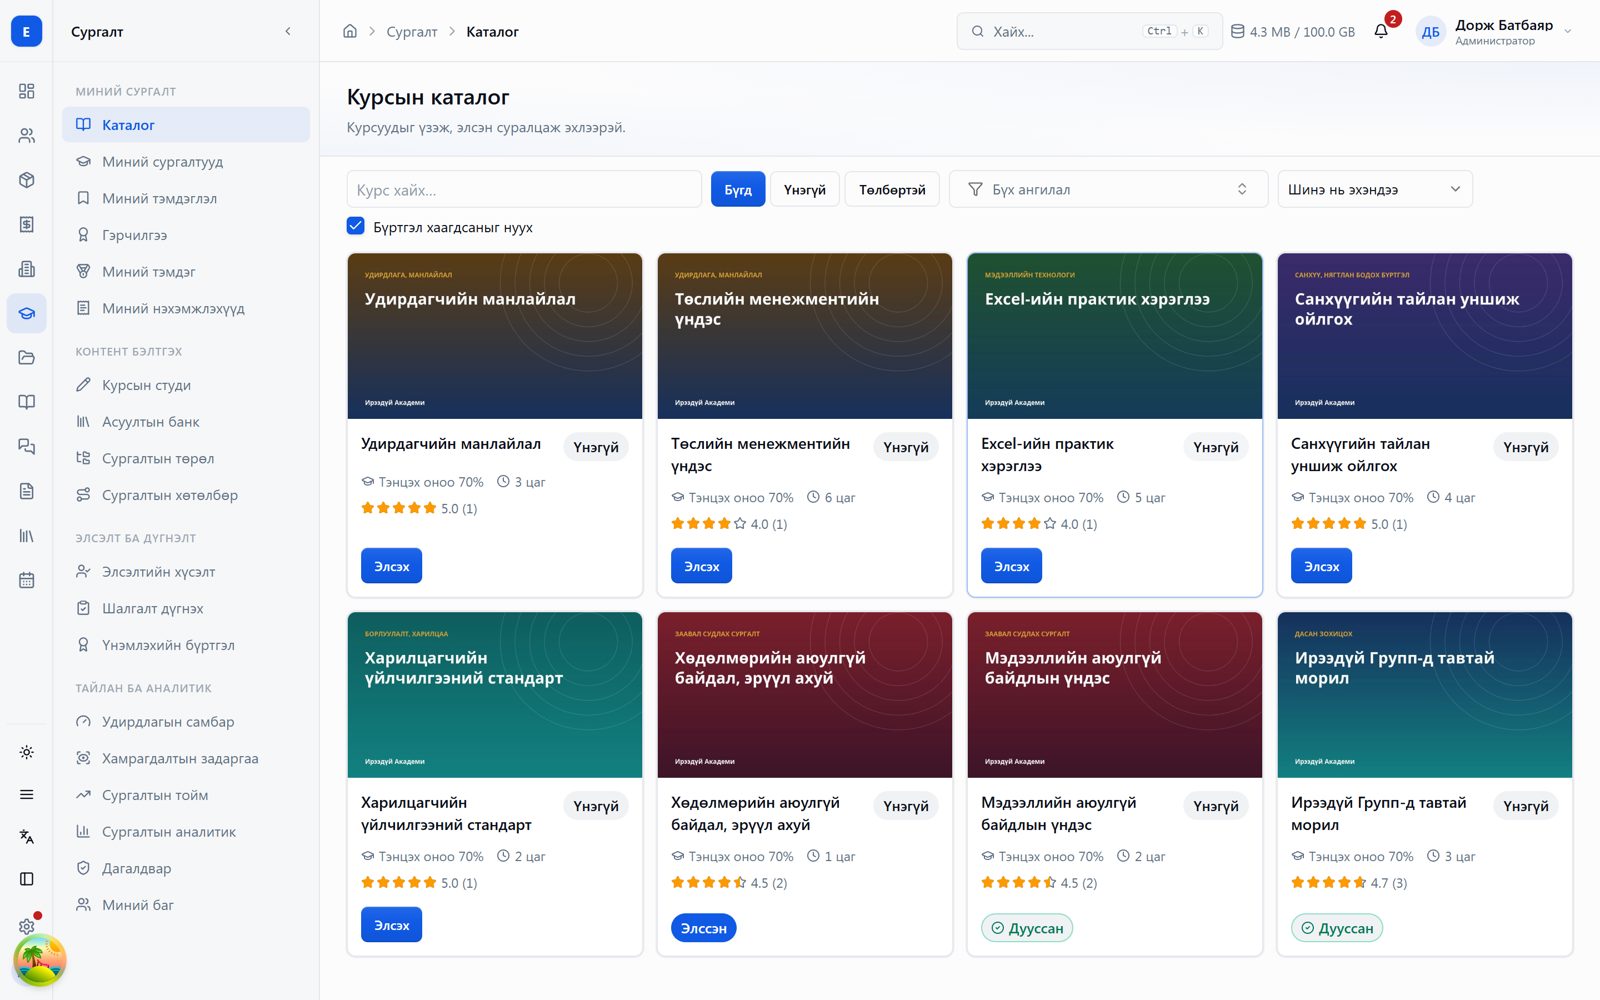The height and width of the screenshot is (1000, 1600).
Task: Open the dashboard grid rail icon
Action: point(27,91)
